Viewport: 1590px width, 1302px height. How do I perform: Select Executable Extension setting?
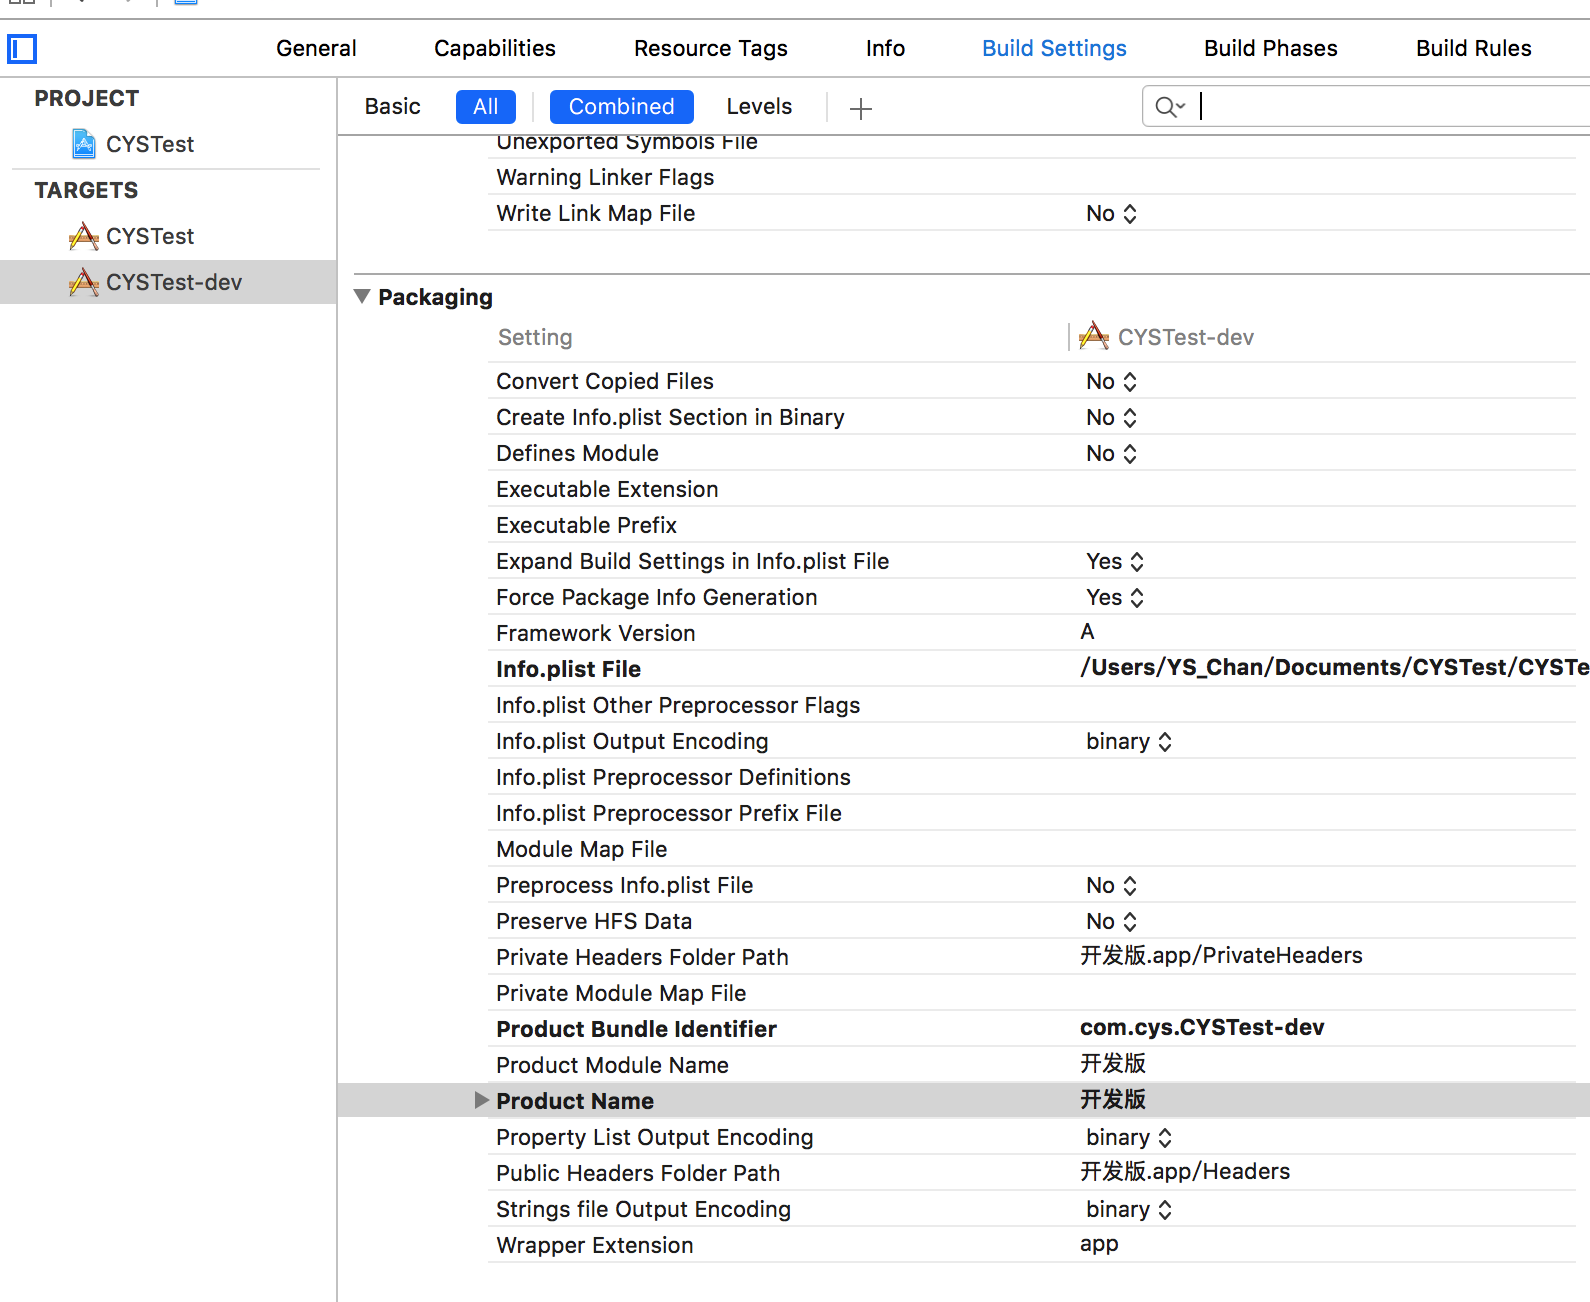tap(607, 489)
